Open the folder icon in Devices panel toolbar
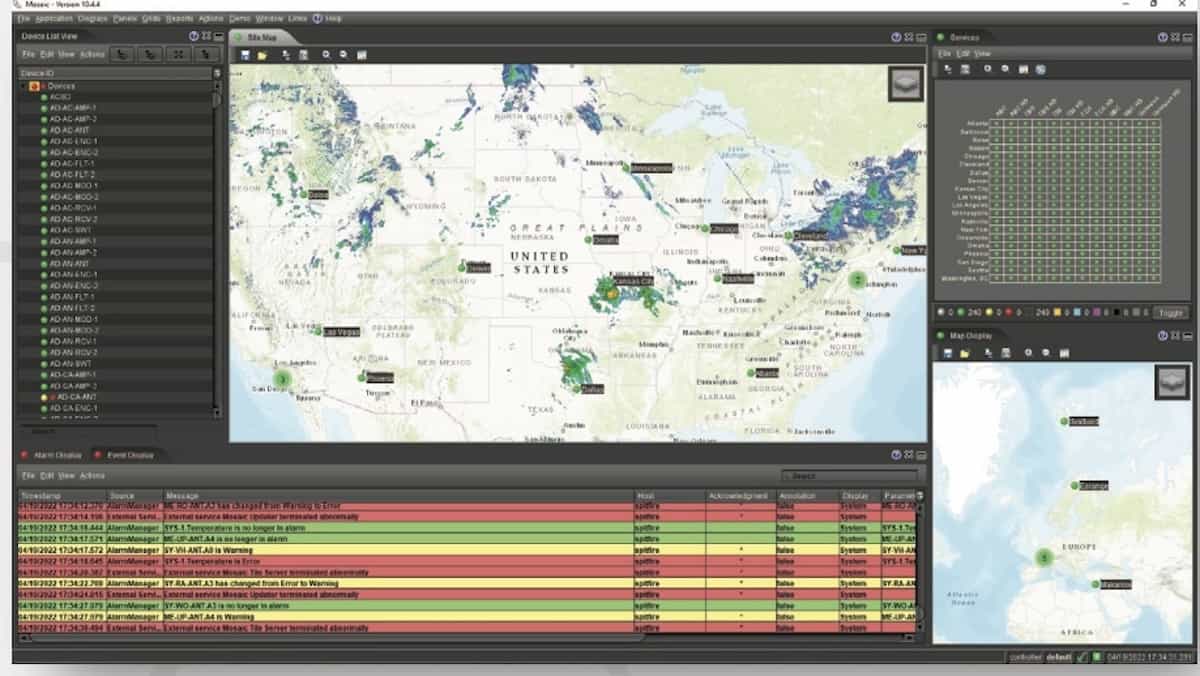Viewport: 1200px width, 676px height. point(967,67)
